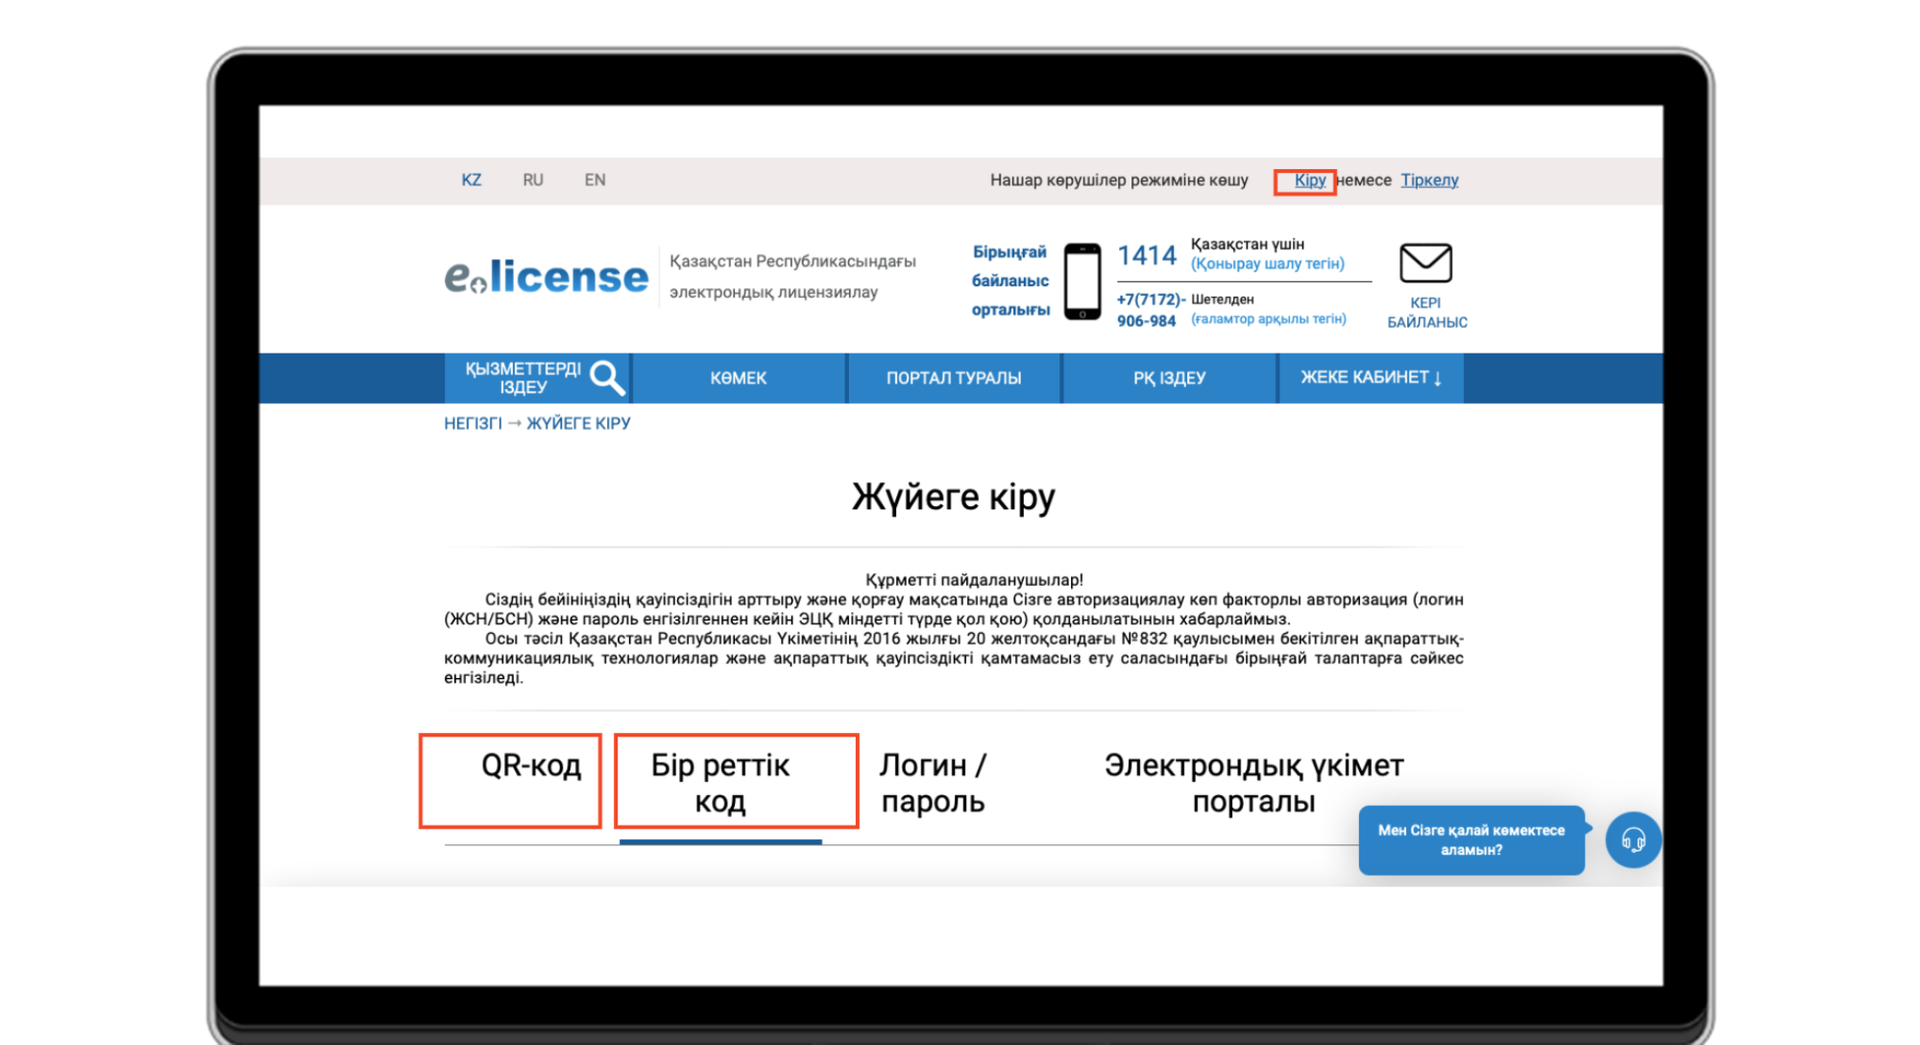
Task: Open the ПОРТАЛ ТУРАЛЫ menu item
Action: pos(953,378)
